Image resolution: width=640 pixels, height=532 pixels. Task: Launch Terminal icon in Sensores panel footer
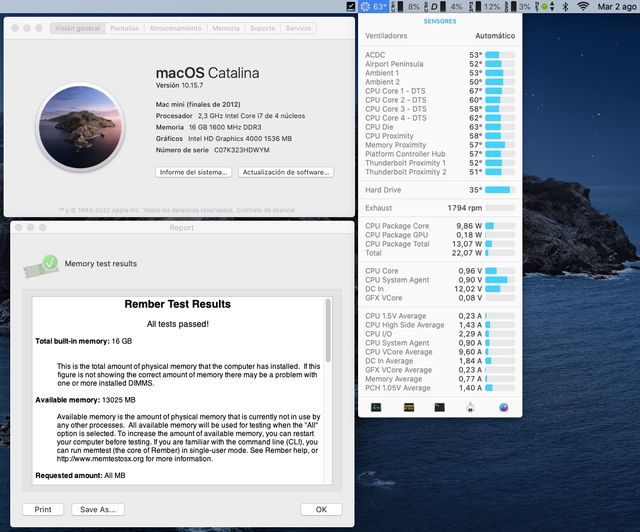tap(440, 407)
